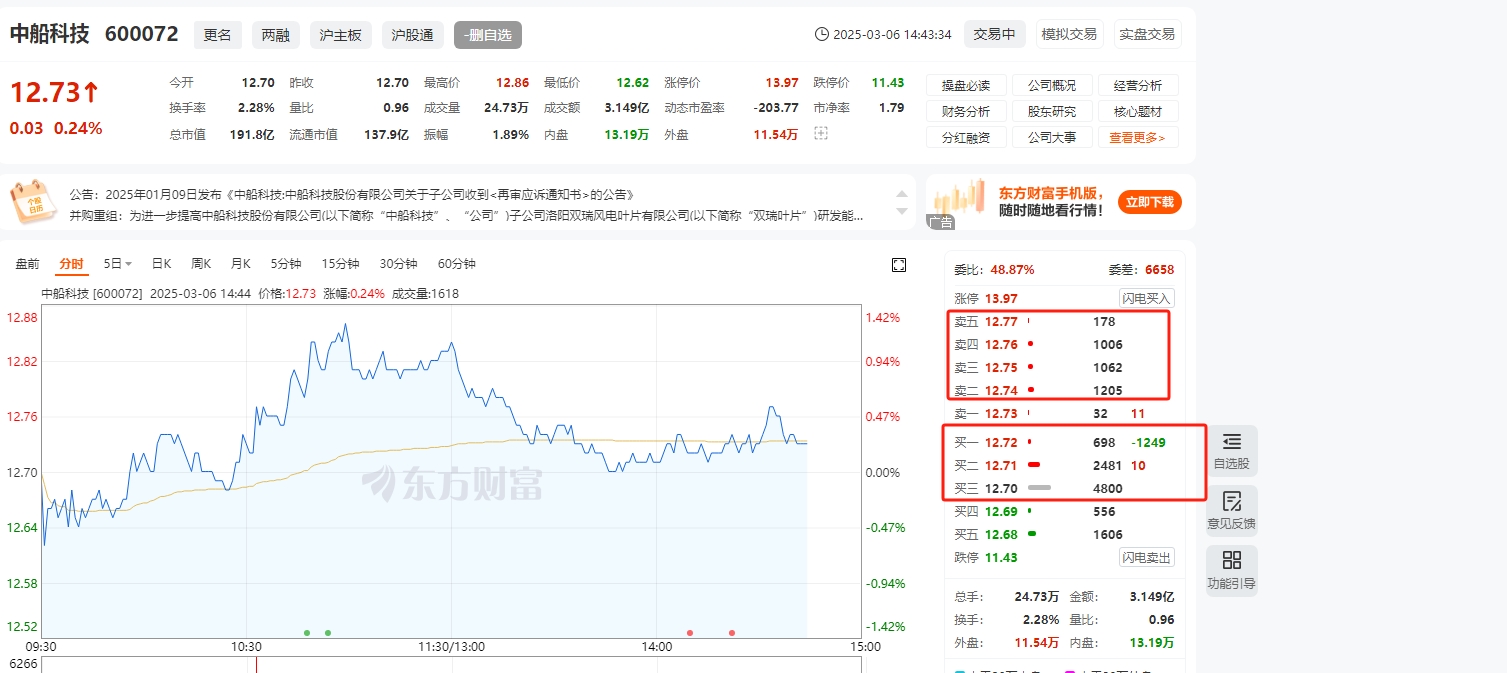This screenshot has height=673, width=1507.
Task: Click the 两融 tag button
Action: (275, 35)
